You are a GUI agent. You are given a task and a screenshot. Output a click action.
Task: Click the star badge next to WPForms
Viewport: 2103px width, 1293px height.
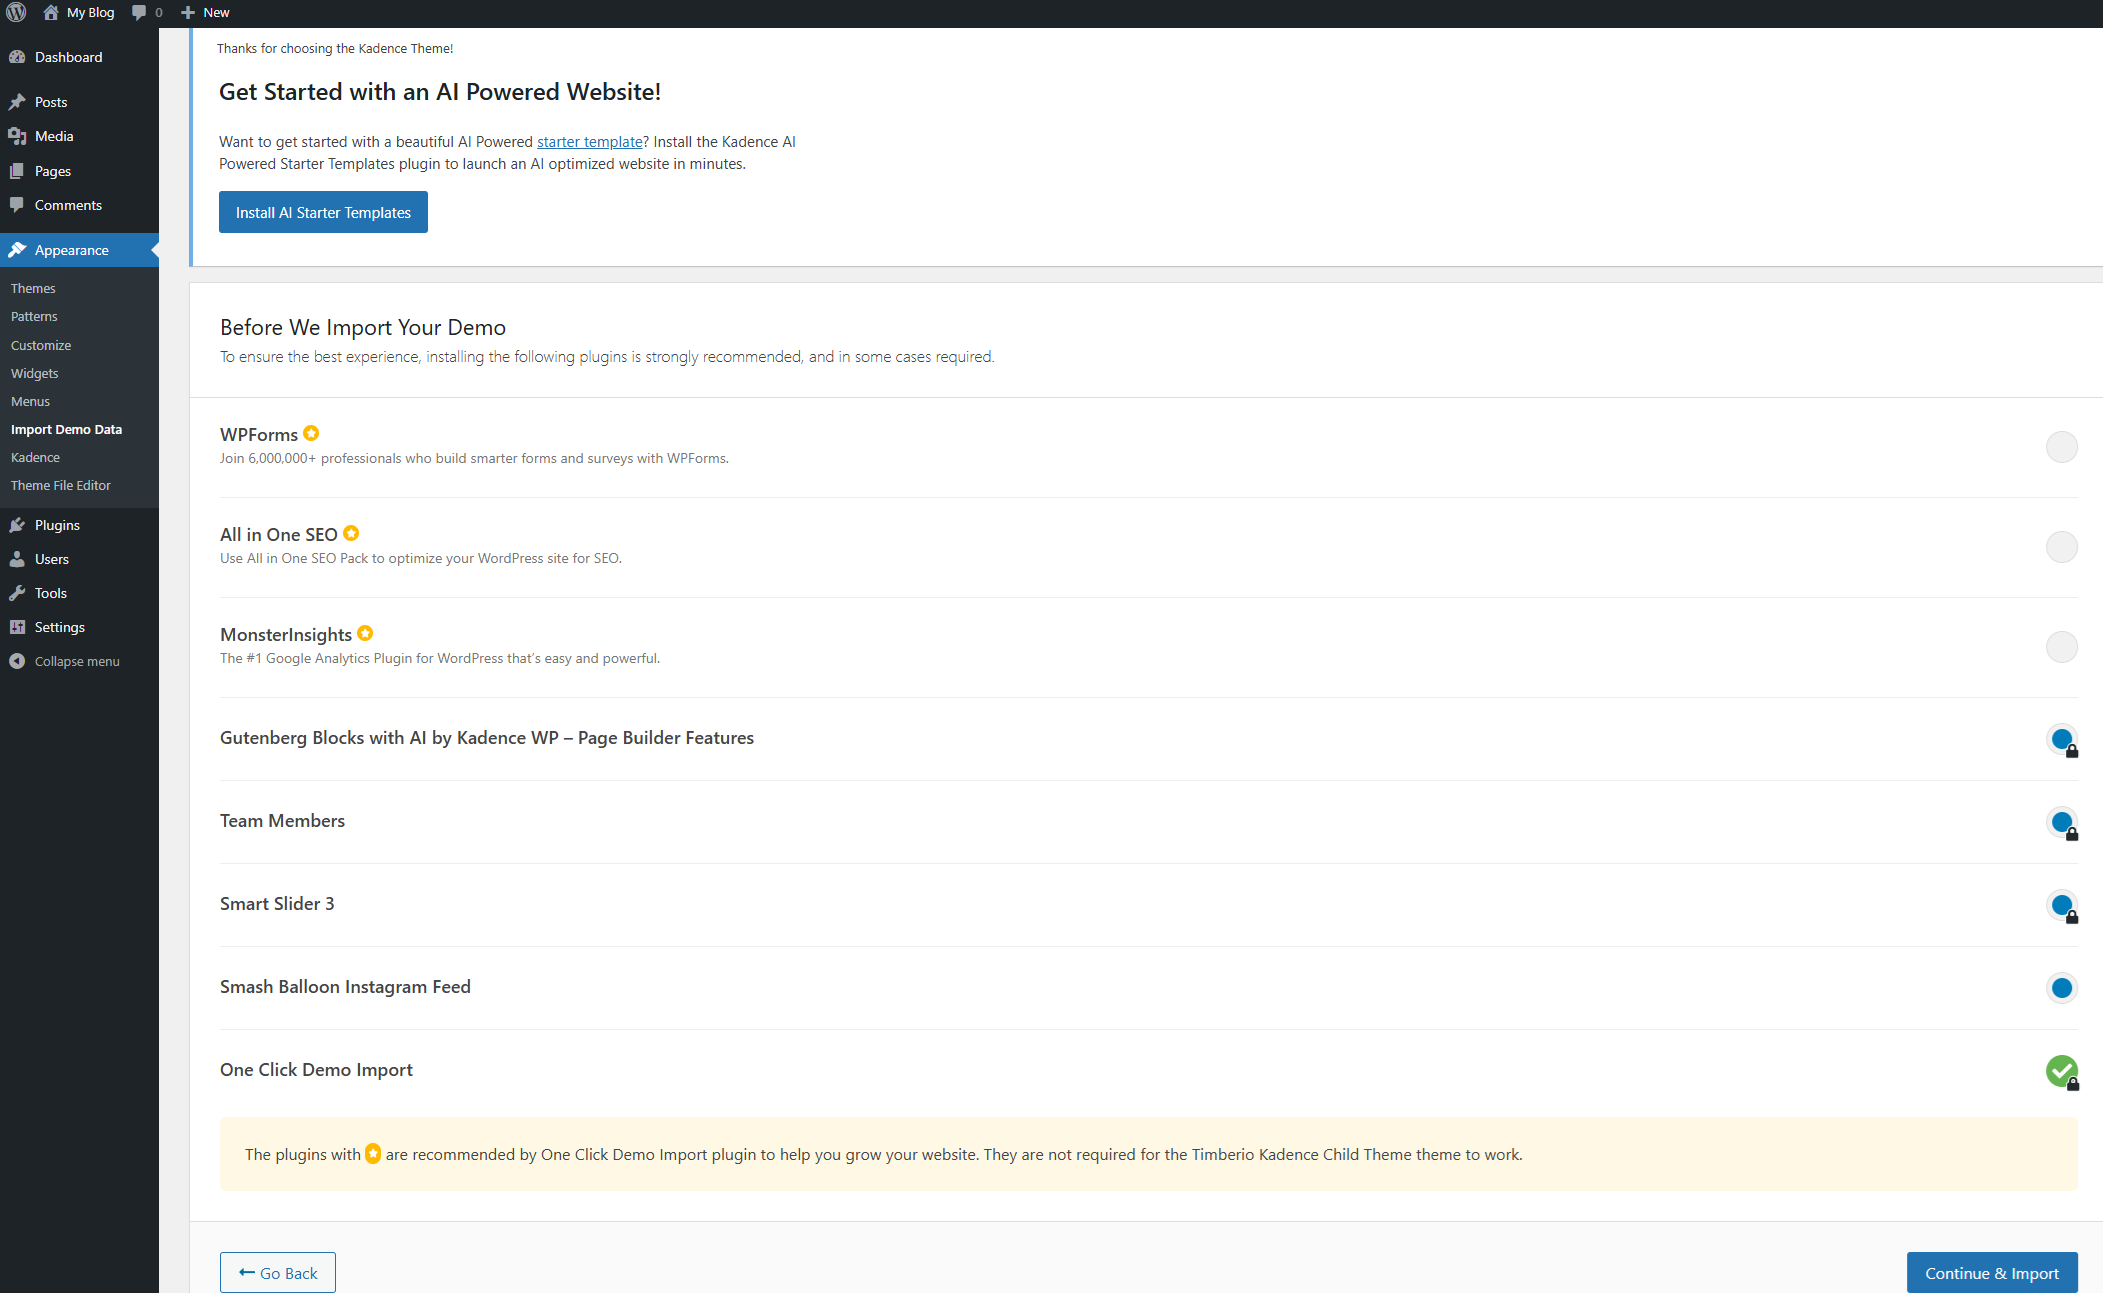coord(311,433)
